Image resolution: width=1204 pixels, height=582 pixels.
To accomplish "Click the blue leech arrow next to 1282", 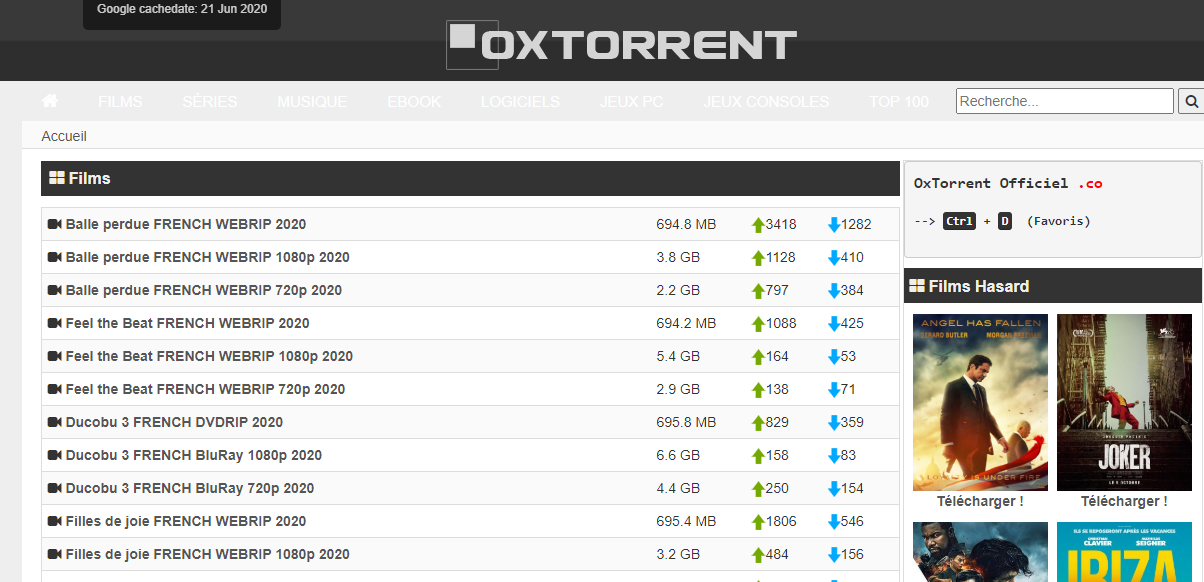I will pos(834,225).
